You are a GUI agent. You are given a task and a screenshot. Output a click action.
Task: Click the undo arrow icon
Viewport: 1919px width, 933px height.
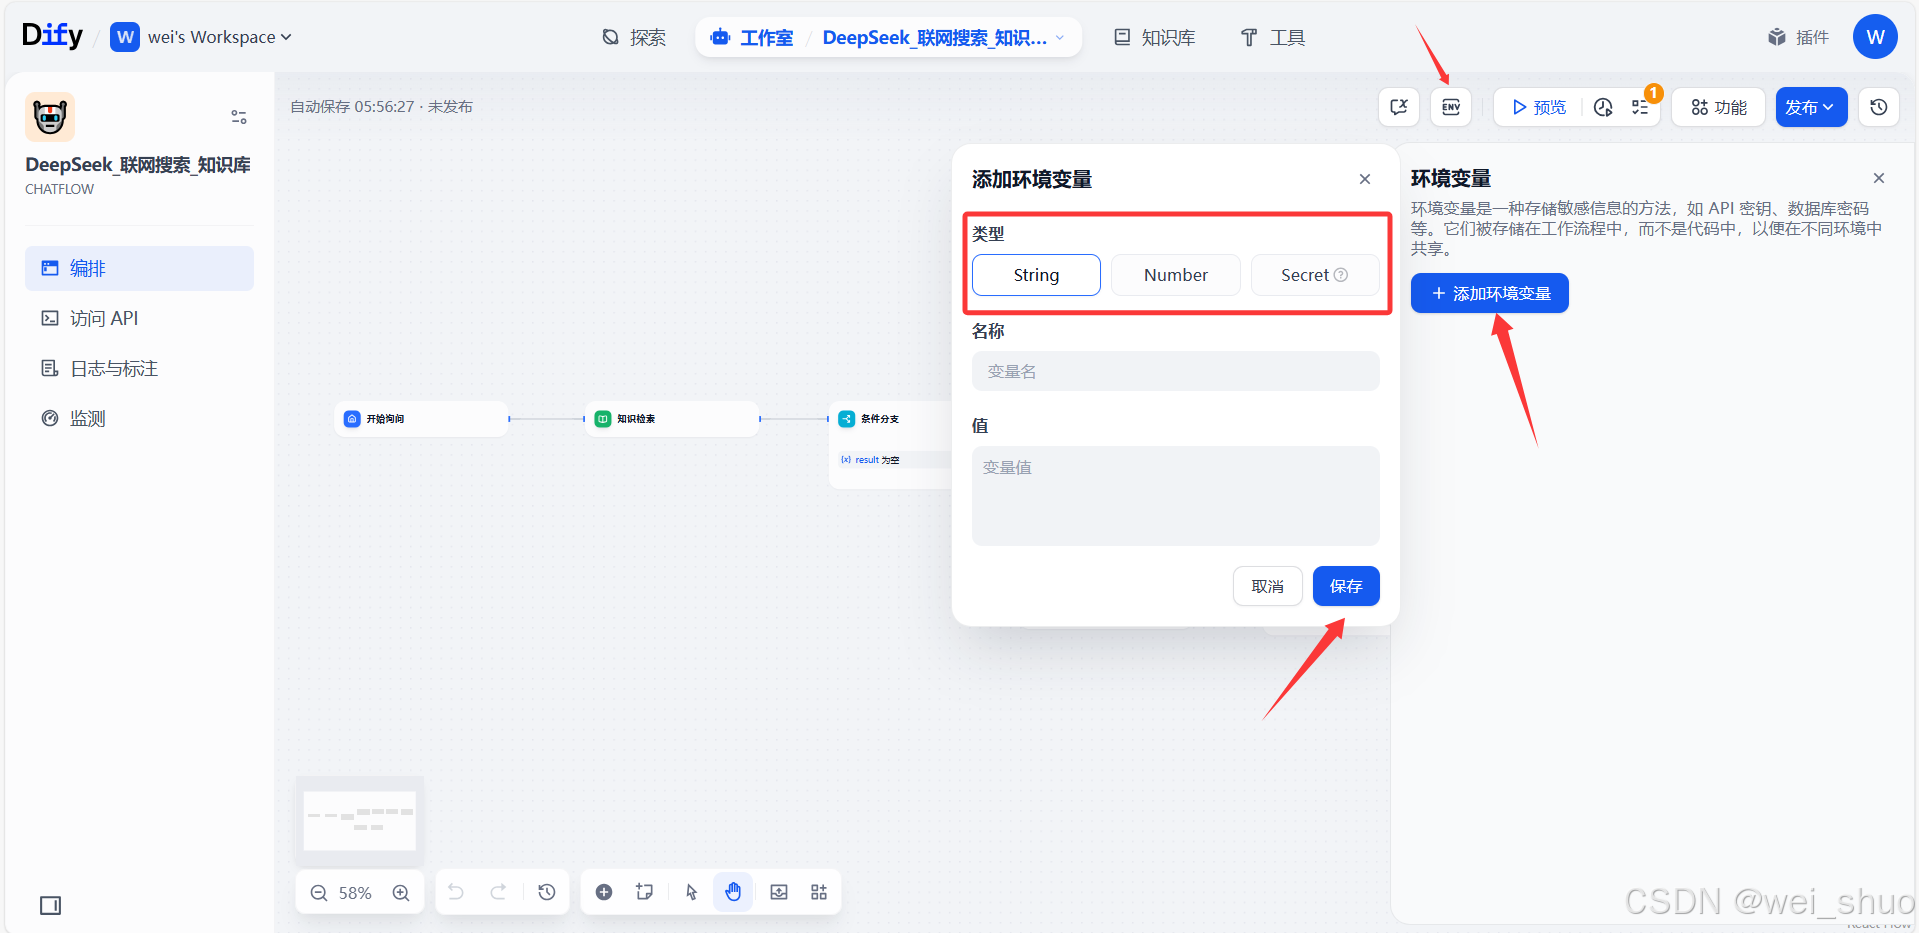click(456, 892)
